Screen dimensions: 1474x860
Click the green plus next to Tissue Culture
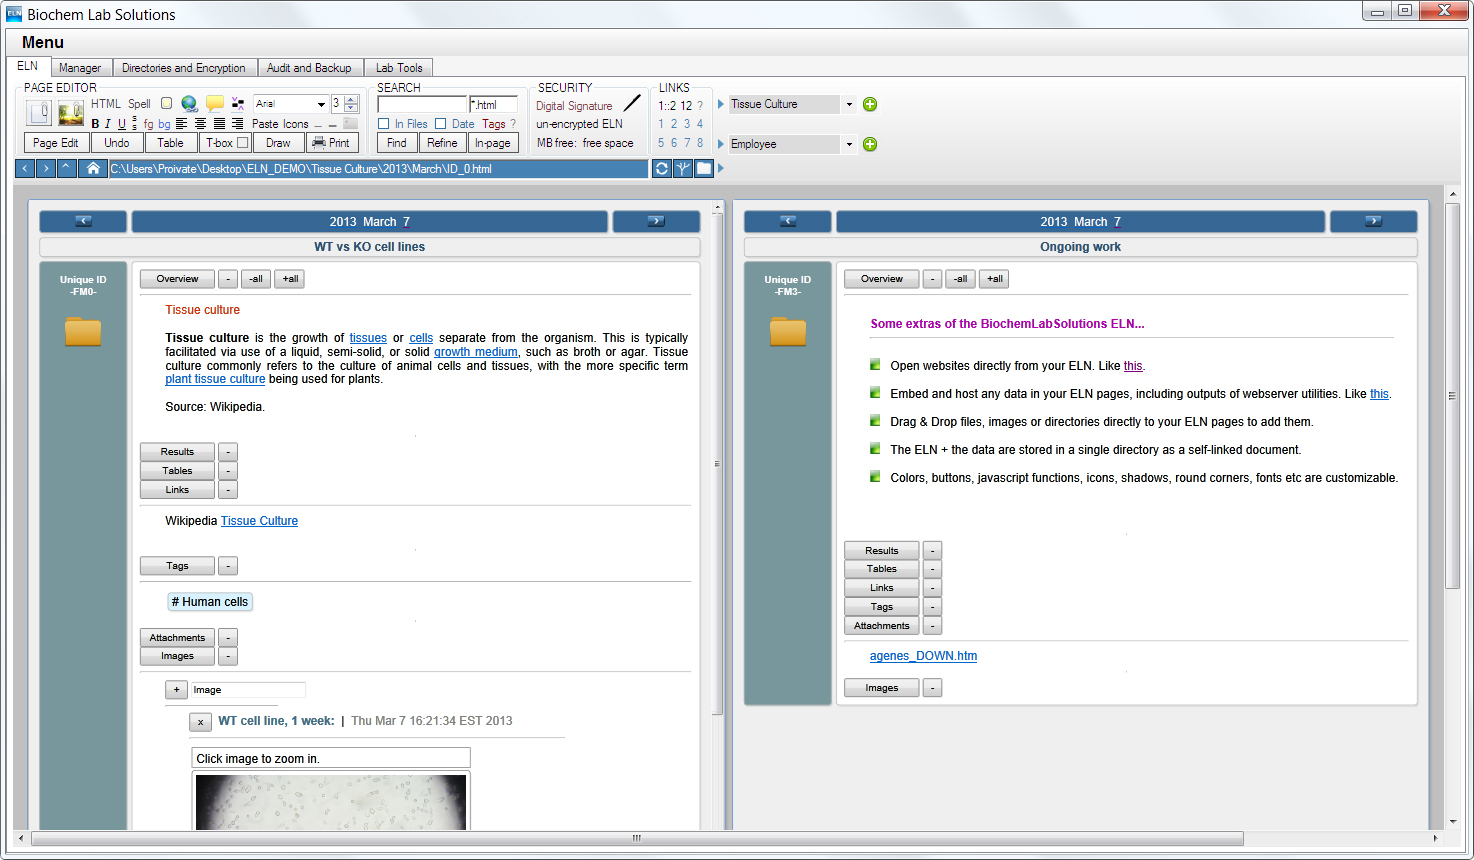pyautogui.click(x=870, y=105)
